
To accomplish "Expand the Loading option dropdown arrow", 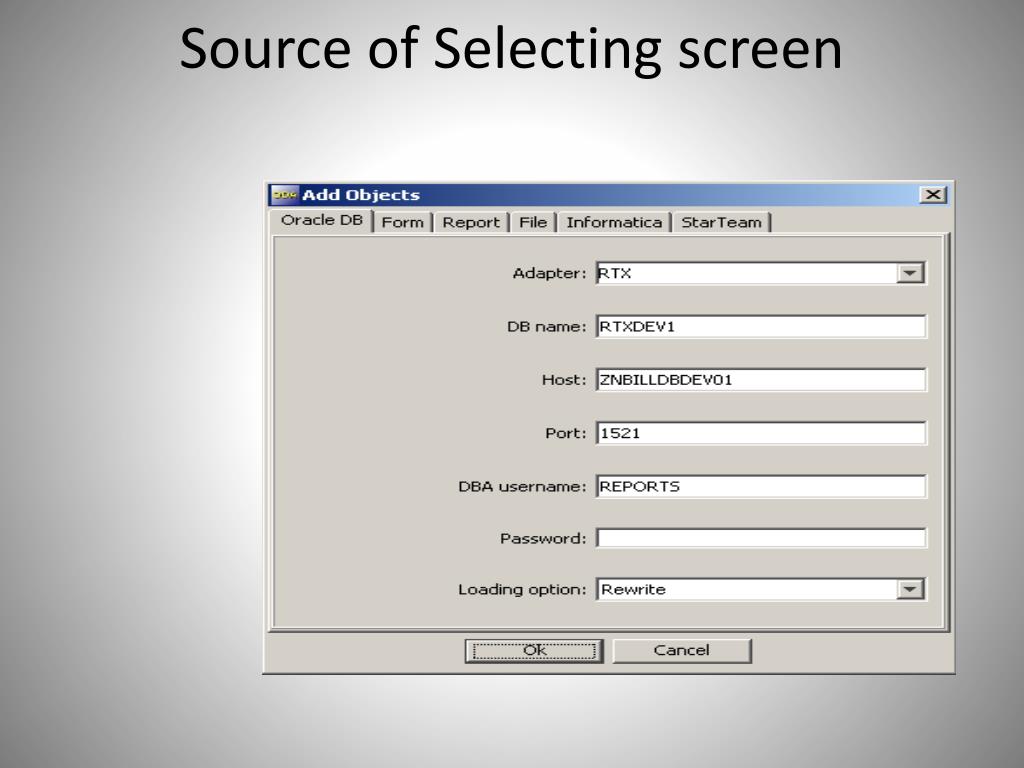I will pyautogui.click(x=909, y=589).
